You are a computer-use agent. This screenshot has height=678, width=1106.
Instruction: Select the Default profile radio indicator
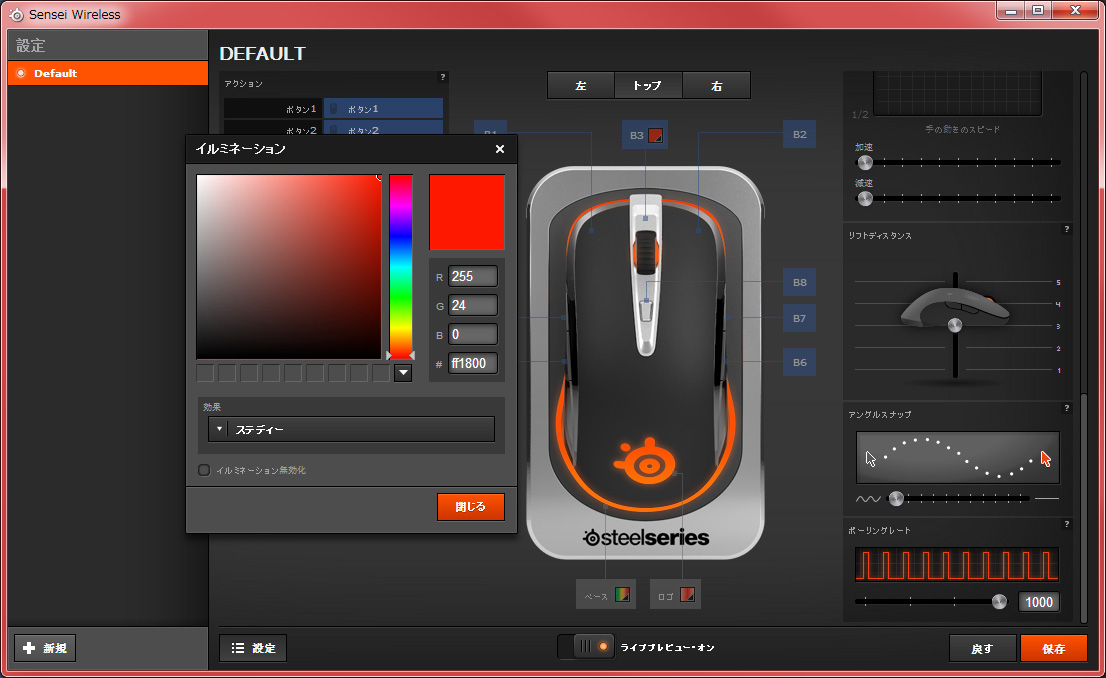point(20,73)
